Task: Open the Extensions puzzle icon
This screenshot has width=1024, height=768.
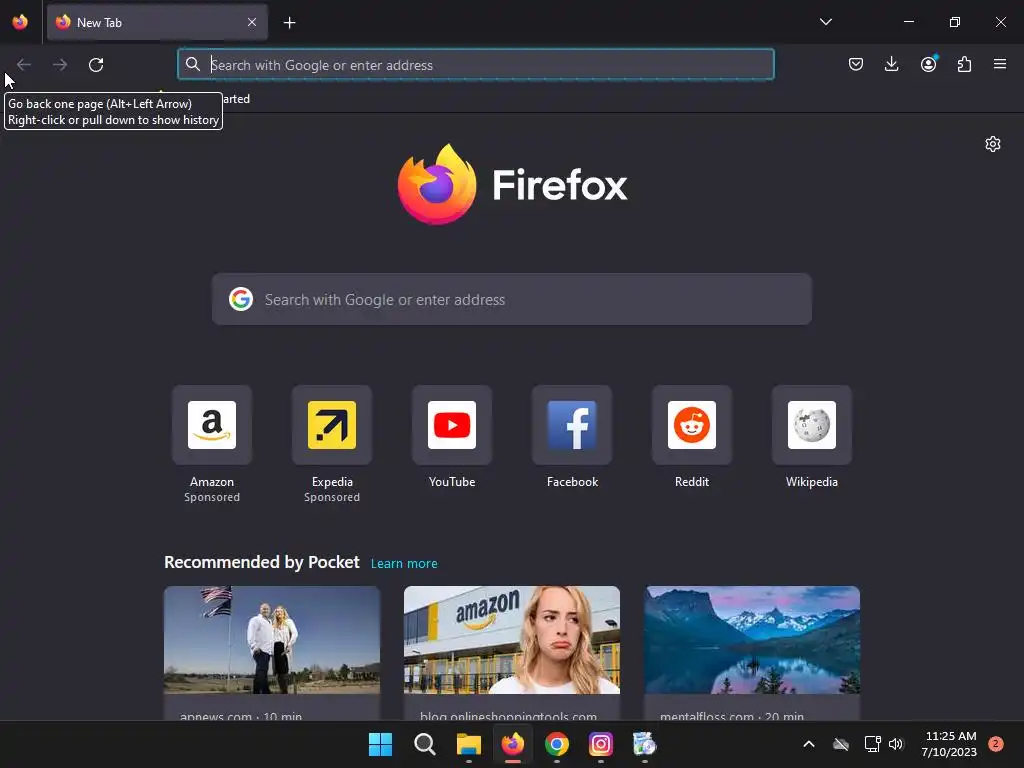Action: [964, 64]
